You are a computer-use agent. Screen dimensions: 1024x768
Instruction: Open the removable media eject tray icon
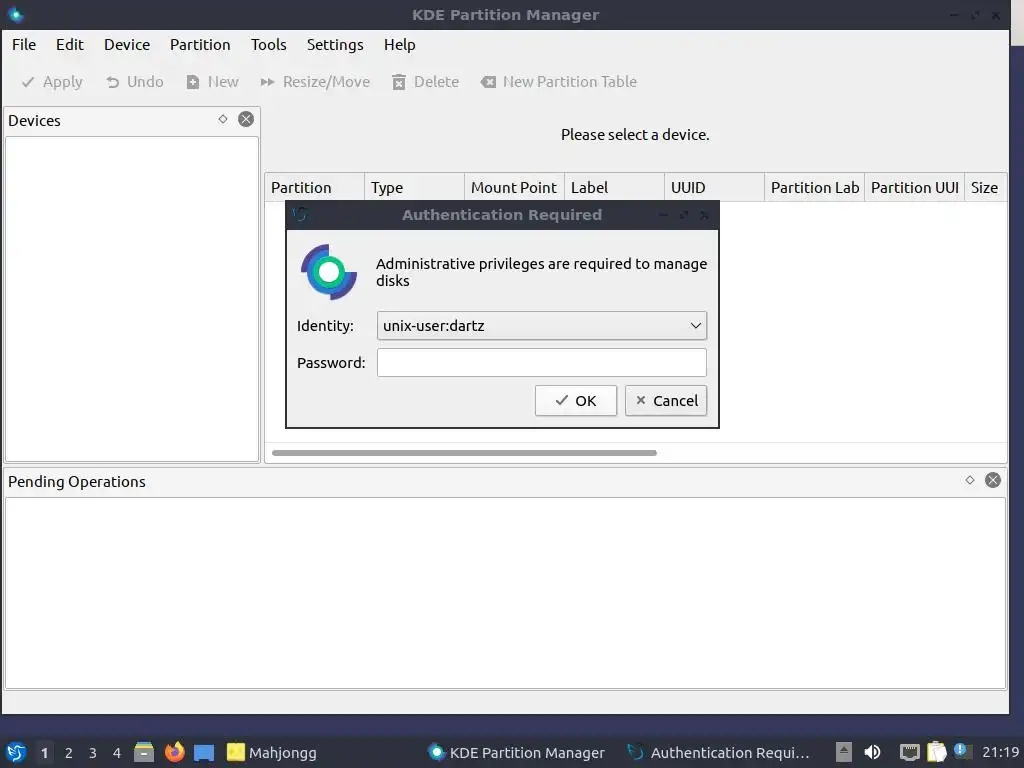pyautogui.click(x=844, y=752)
